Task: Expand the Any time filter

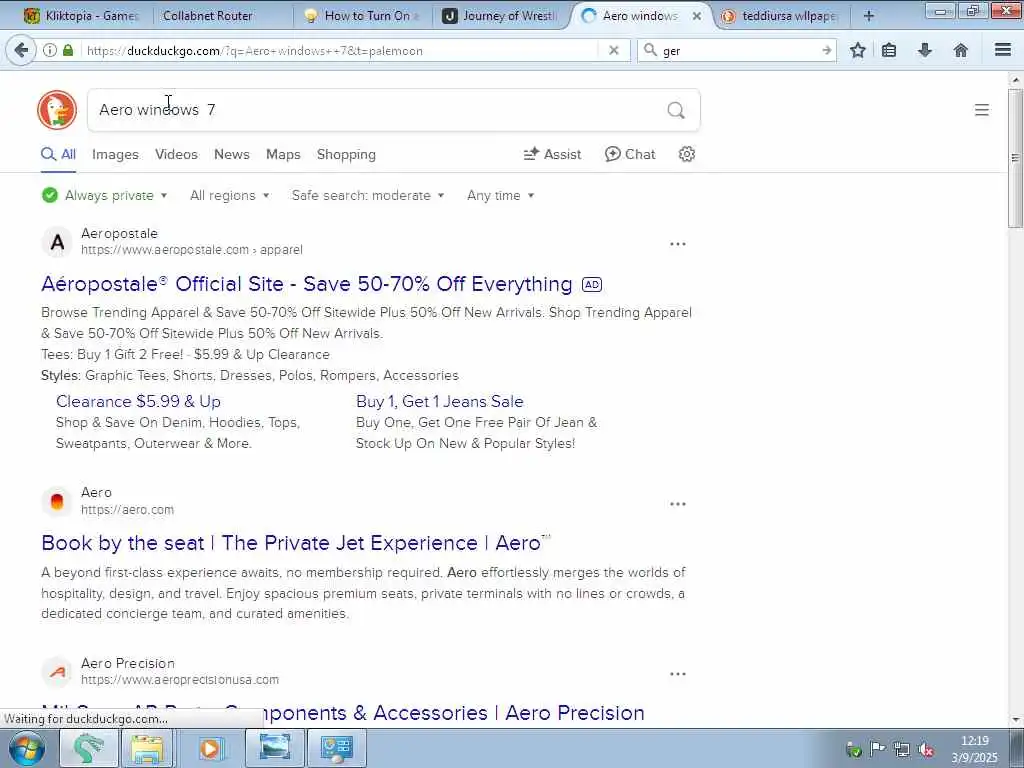Action: click(x=500, y=195)
